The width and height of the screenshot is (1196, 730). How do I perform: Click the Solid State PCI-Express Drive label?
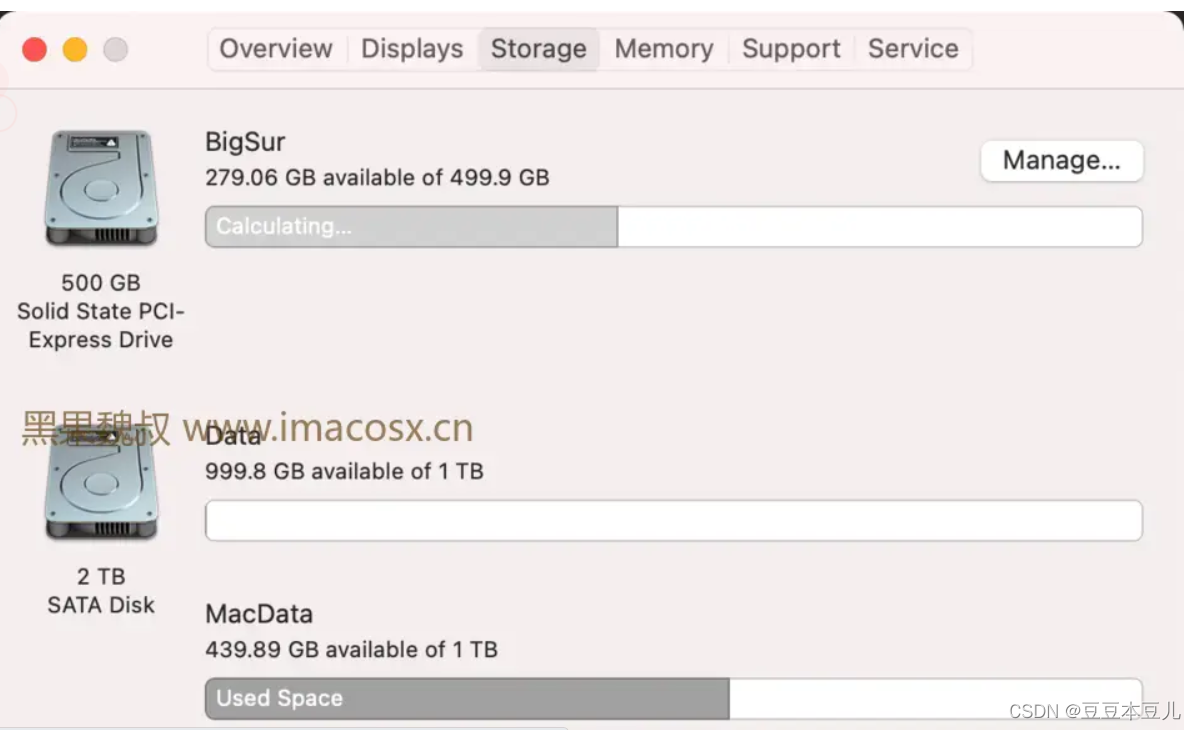click(x=100, y=325)
